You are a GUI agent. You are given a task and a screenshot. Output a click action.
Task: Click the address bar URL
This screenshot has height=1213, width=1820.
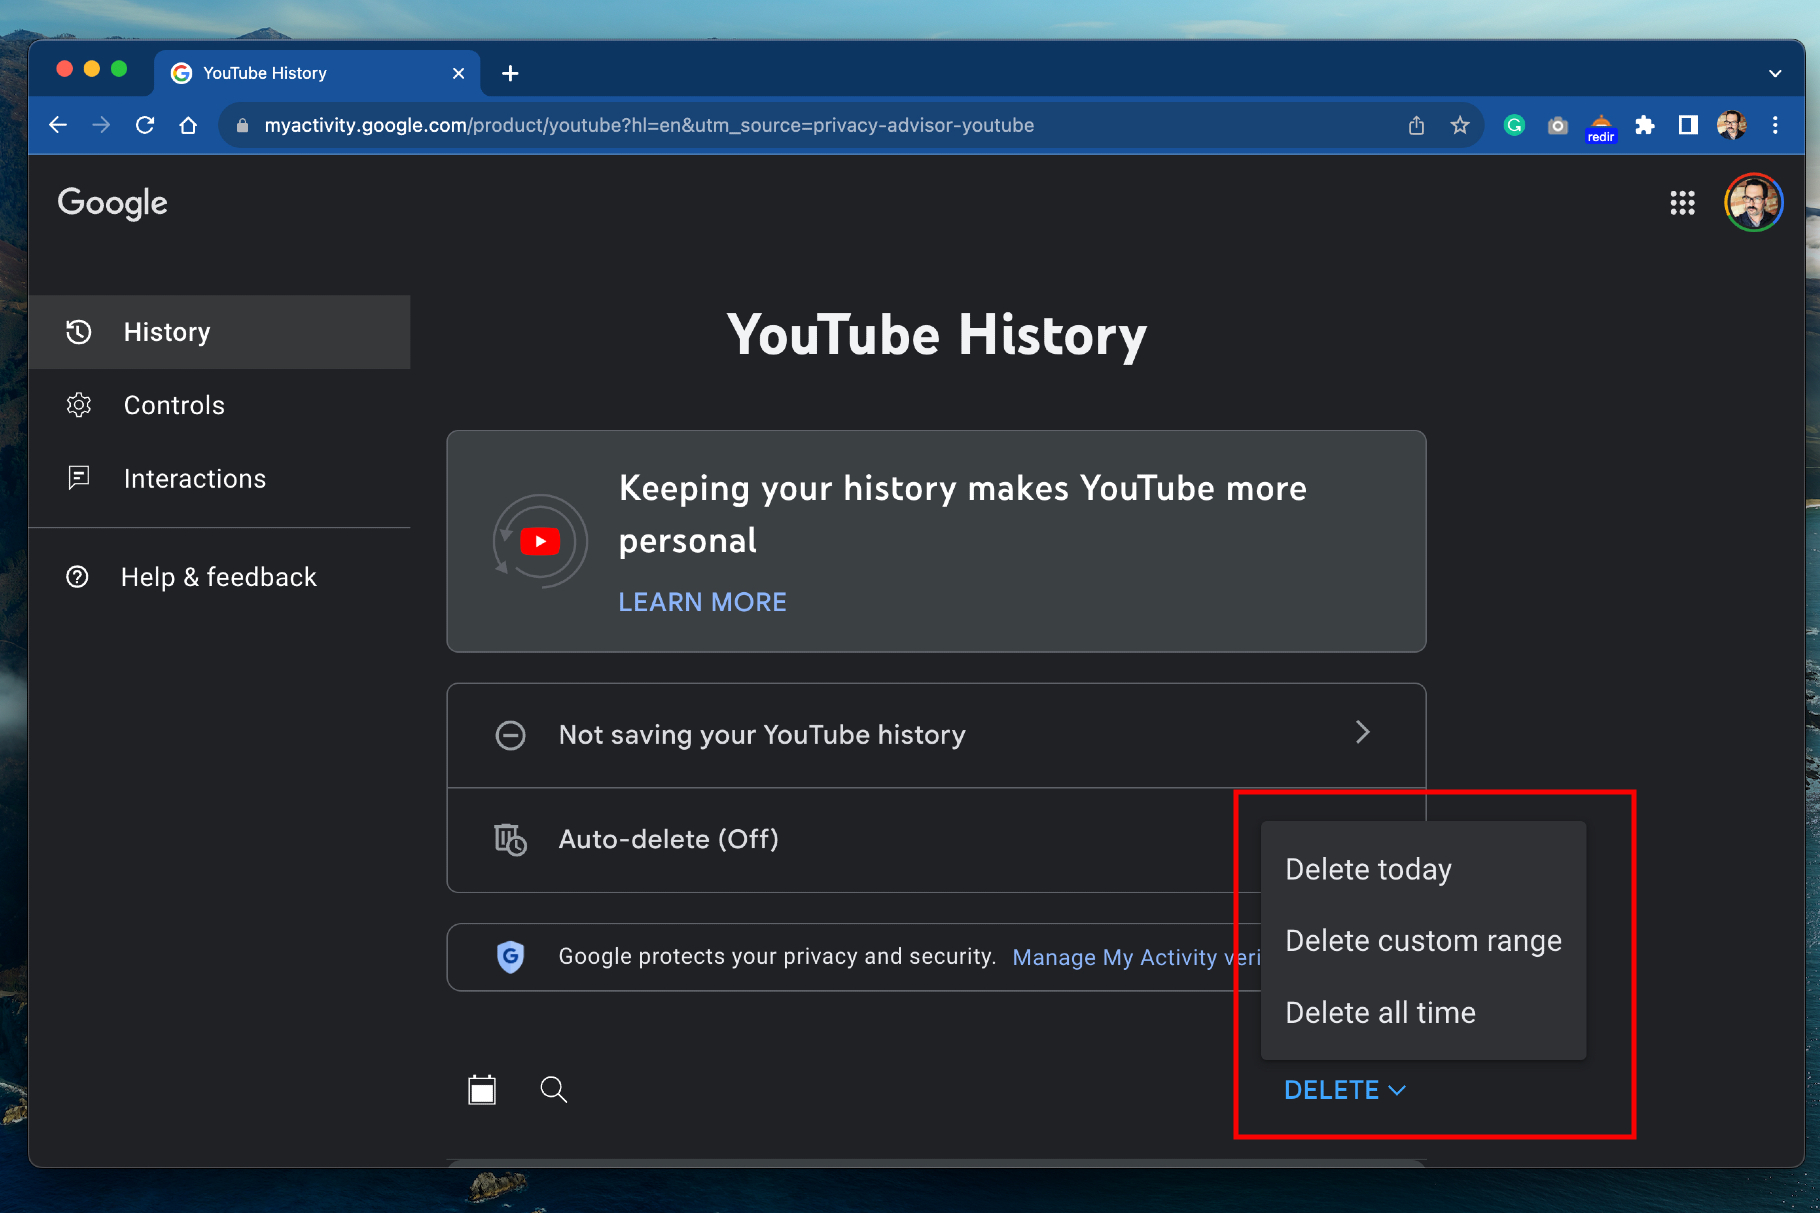(x=649, y=125)
